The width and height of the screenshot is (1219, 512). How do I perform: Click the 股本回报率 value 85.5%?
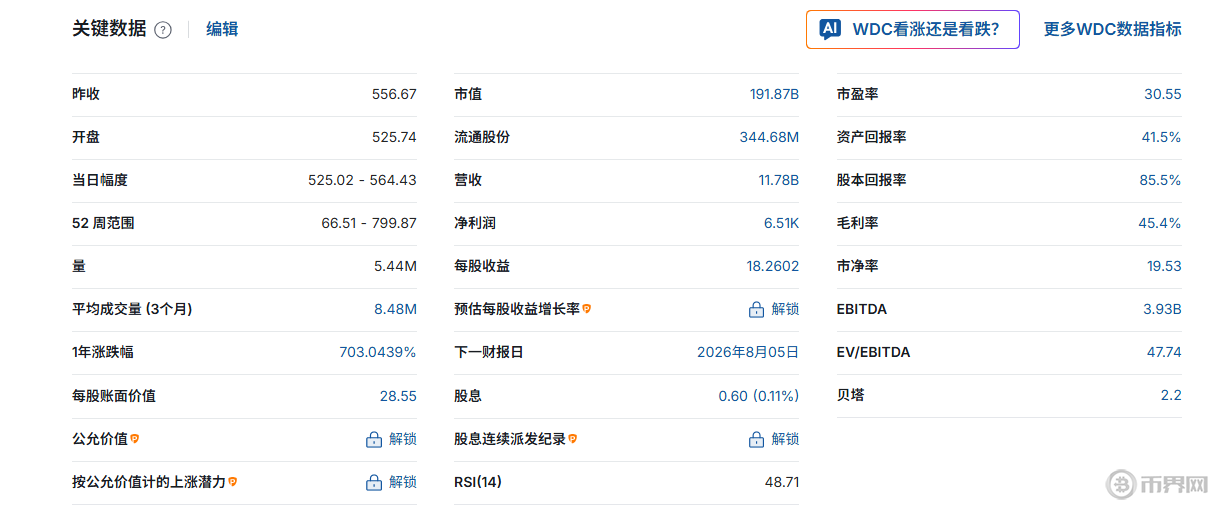(x=1161, y=180)
